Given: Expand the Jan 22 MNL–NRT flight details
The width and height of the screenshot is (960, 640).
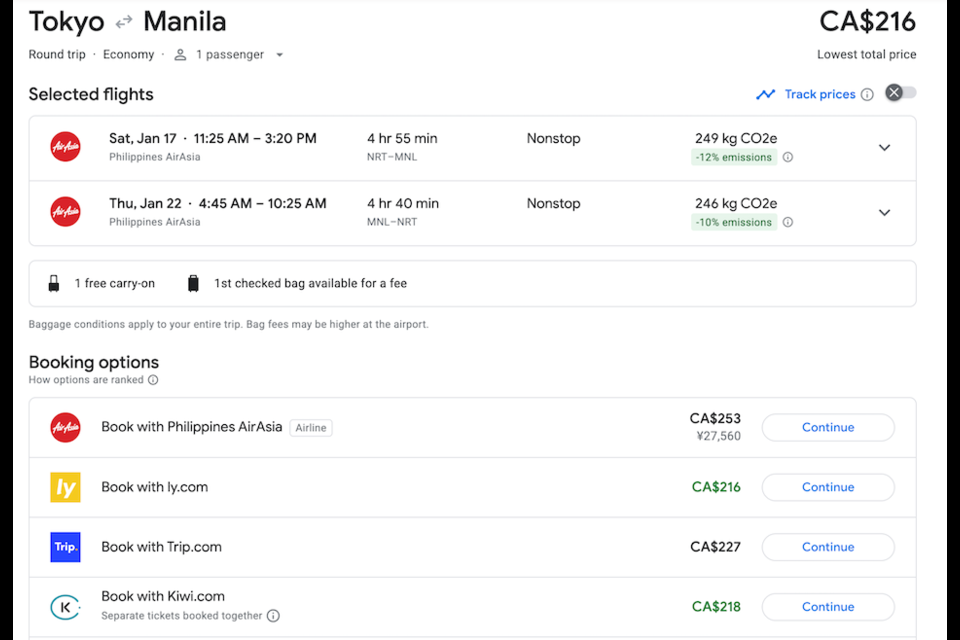Looking at the screenshot, I should (884, 213).
